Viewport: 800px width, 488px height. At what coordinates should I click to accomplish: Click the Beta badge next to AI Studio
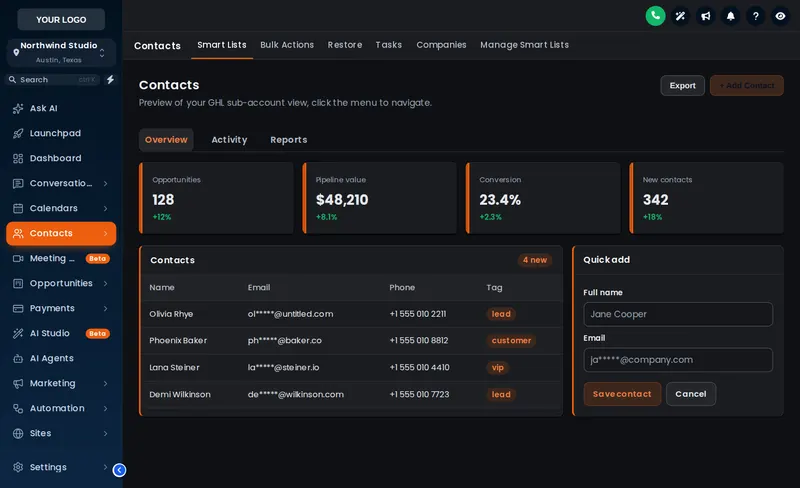point(97,333)
